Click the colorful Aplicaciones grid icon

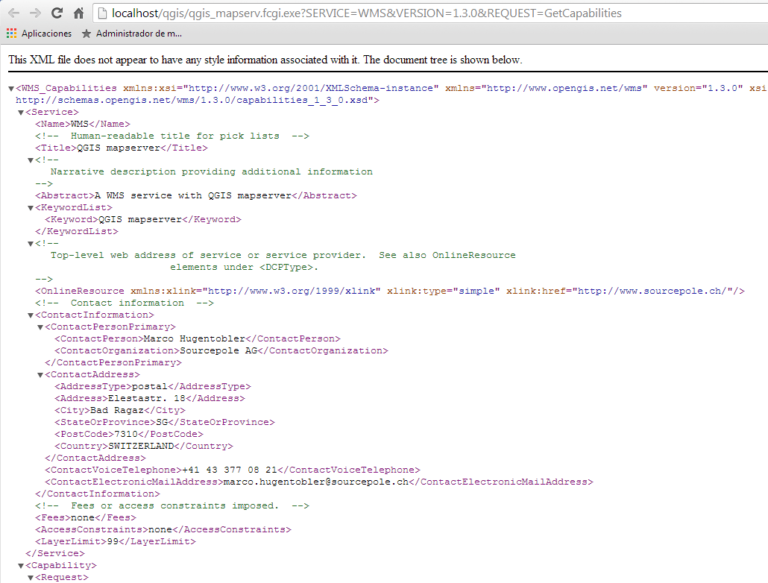(11, 34)
